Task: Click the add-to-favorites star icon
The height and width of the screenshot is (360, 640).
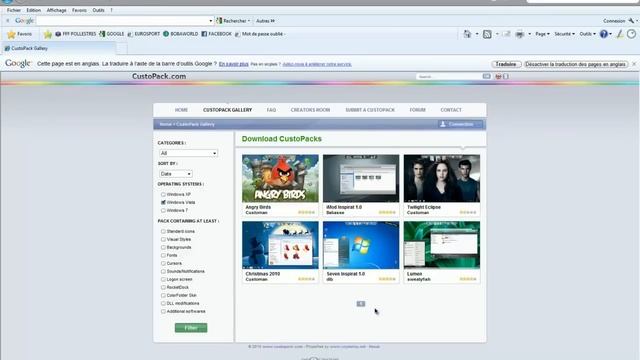Action: (48, 34)
